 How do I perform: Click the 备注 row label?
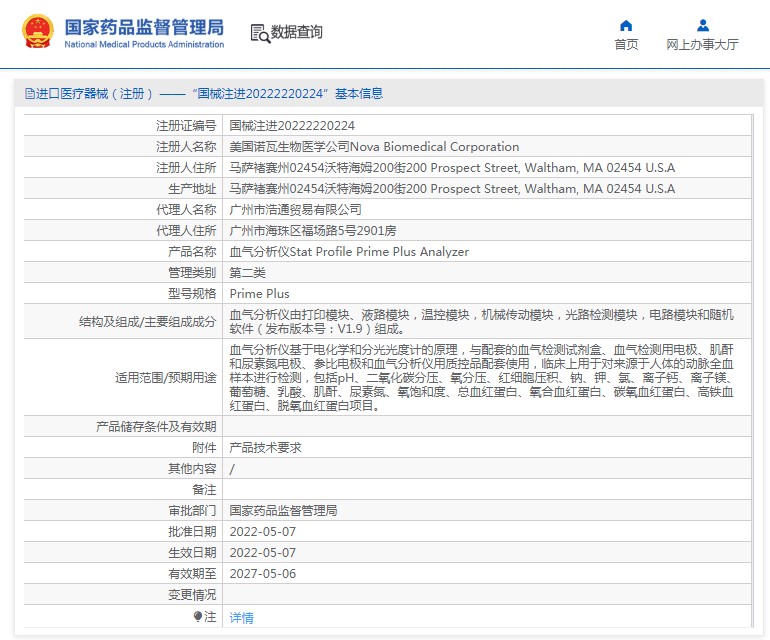click(x=204, y=490)
